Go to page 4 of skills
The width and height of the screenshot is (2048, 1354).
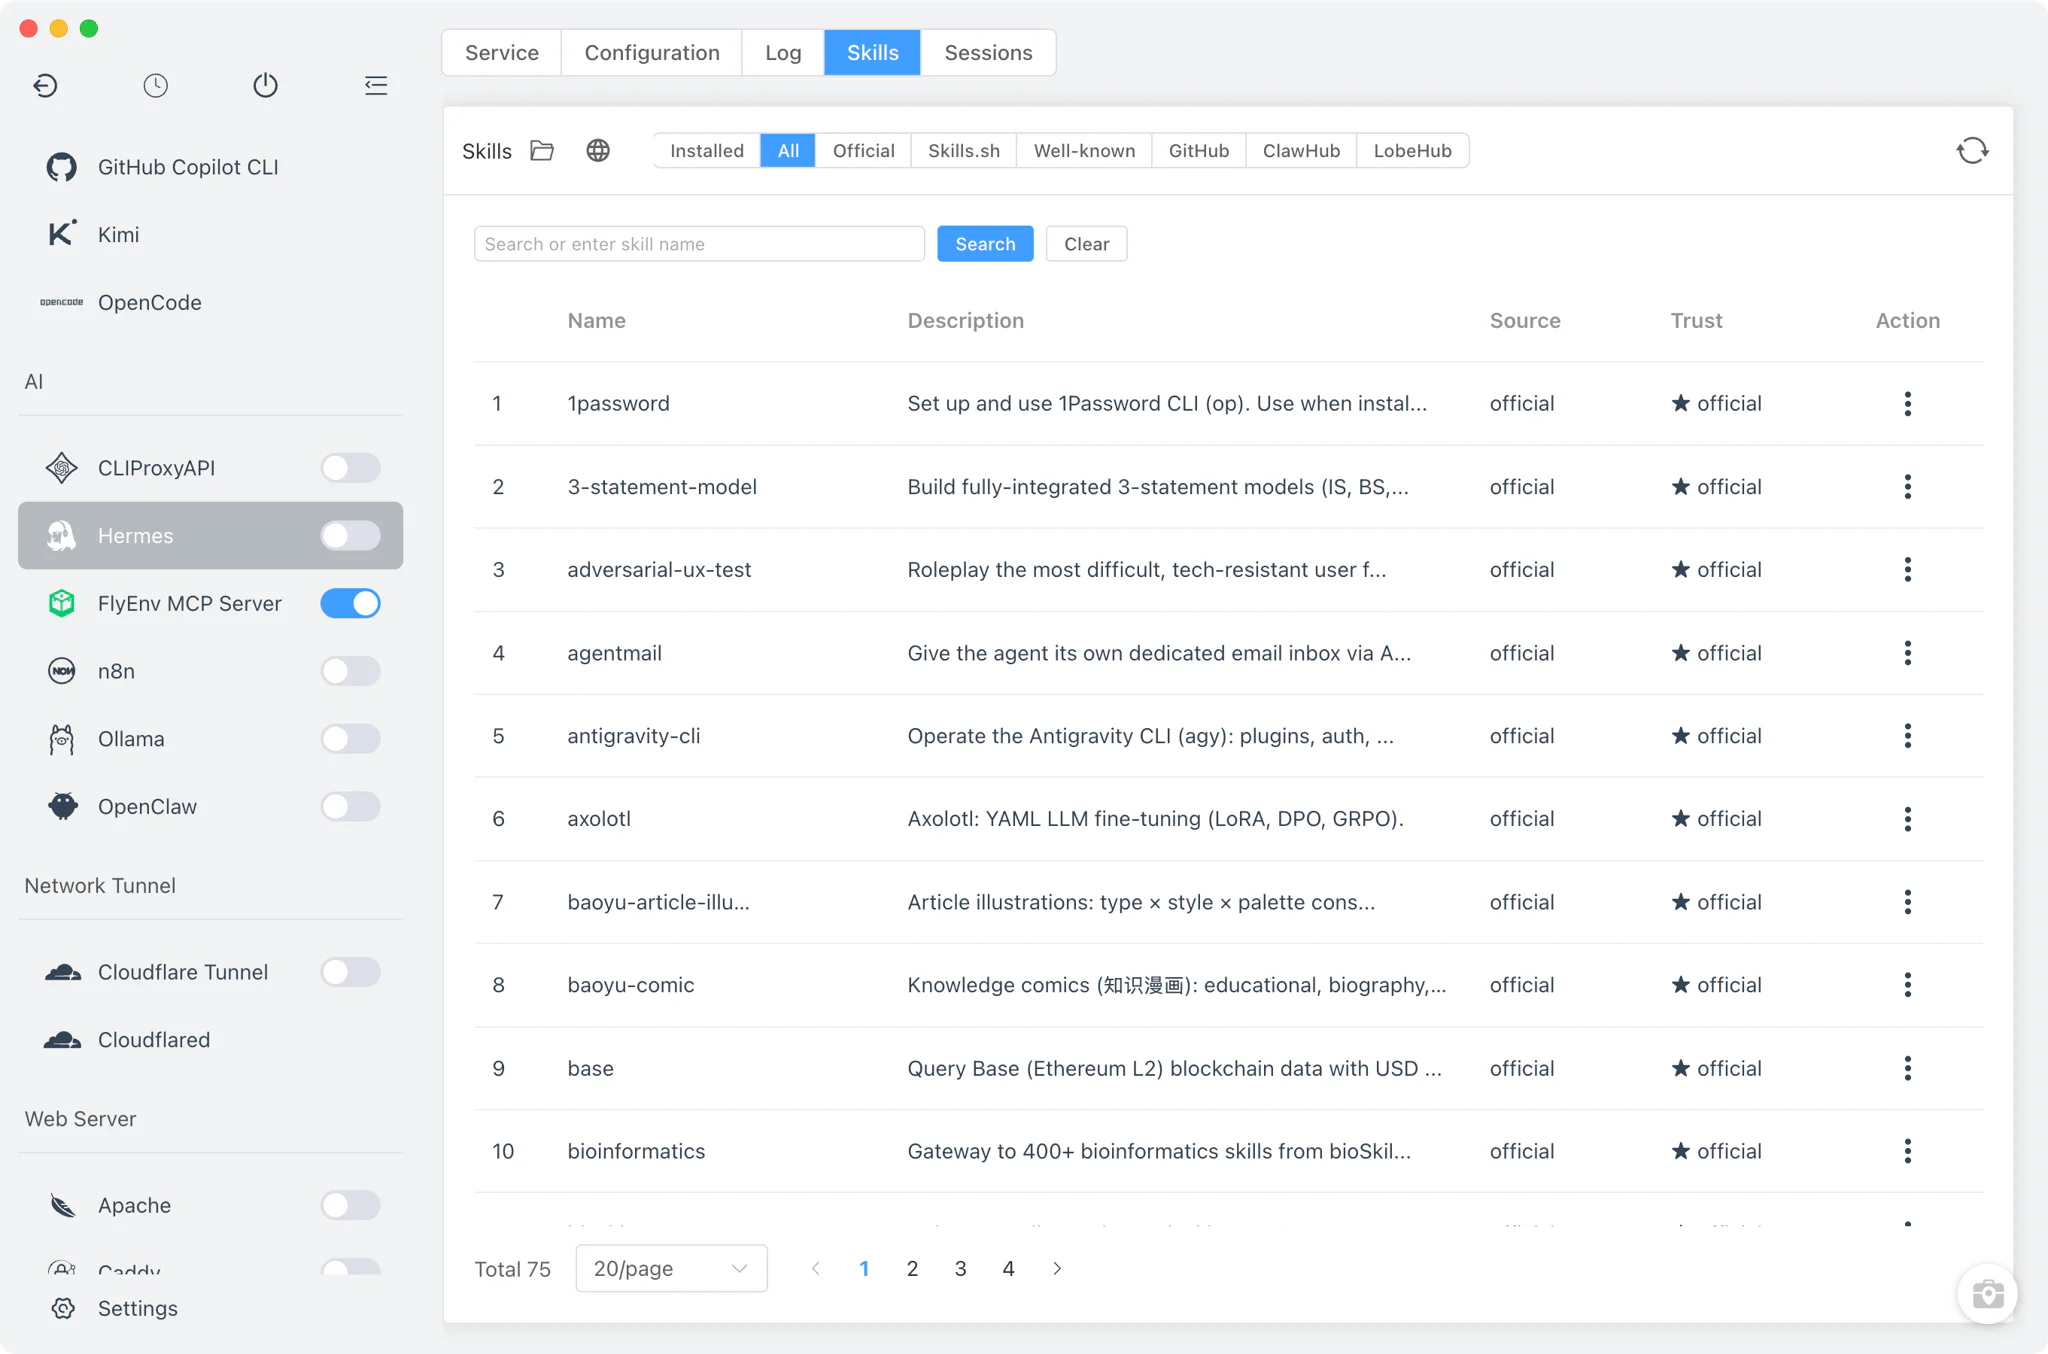tap(1008, 1269)
